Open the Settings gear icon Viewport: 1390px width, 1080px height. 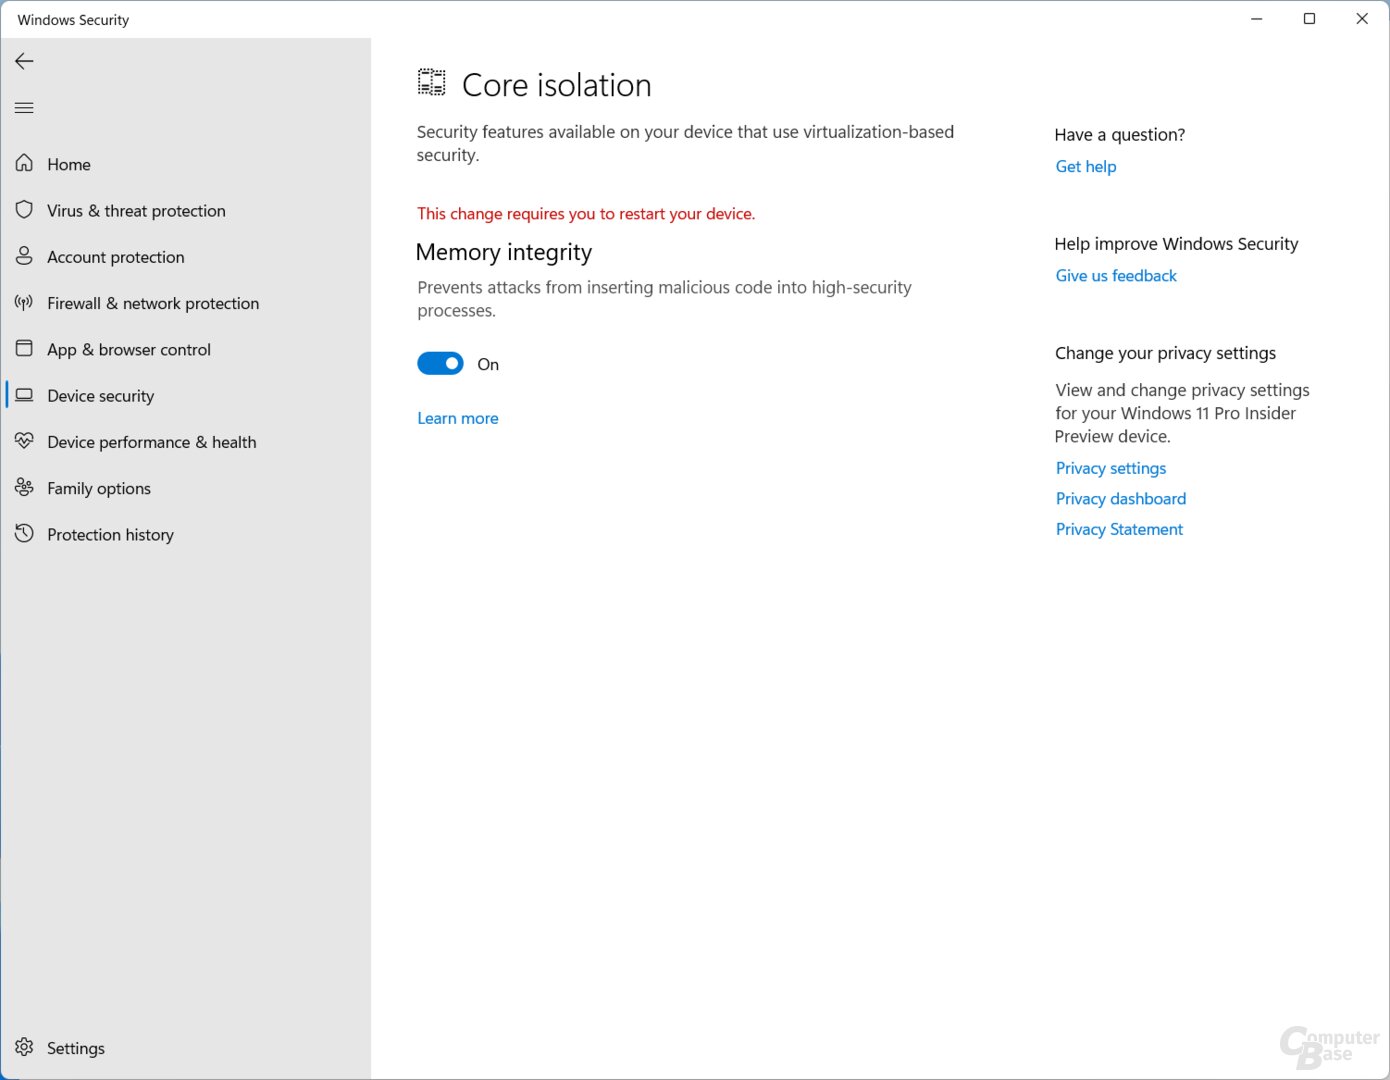pyautogui.click(x=25, y=1047)
